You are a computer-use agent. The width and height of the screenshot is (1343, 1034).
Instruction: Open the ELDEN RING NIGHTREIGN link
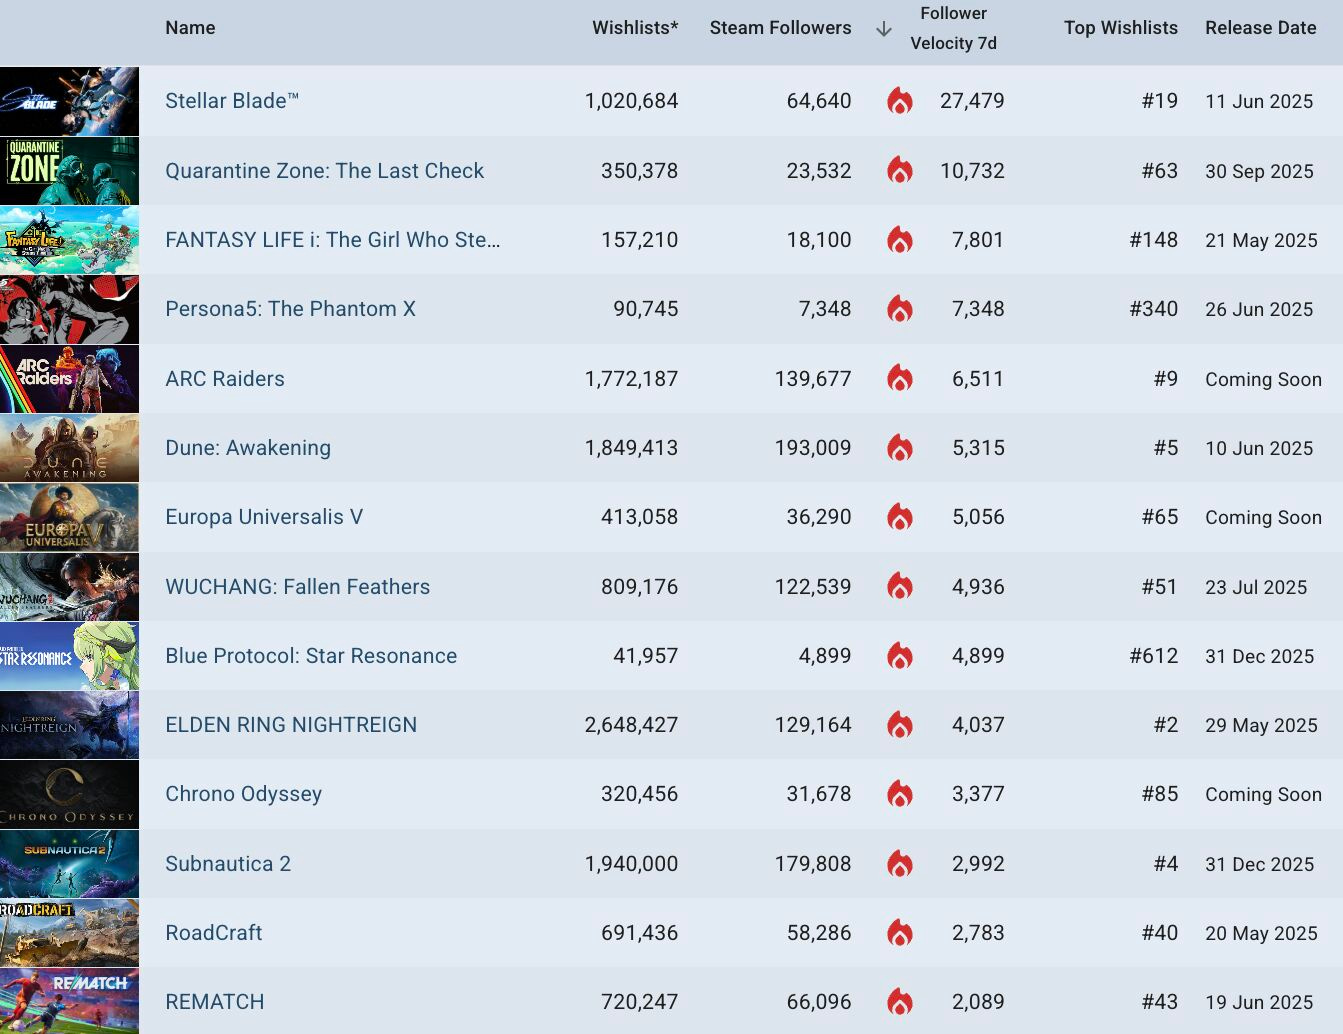pyautogui.click(x=291, y=725)
